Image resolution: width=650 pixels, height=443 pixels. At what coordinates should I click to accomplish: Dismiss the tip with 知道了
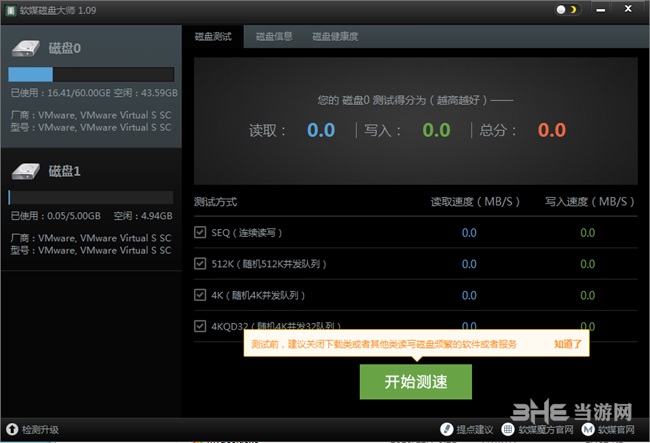point(568,344)
